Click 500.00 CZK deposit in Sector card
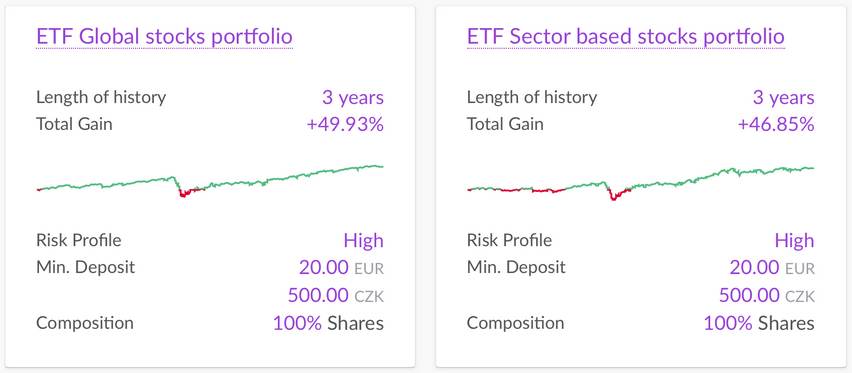 767,295
